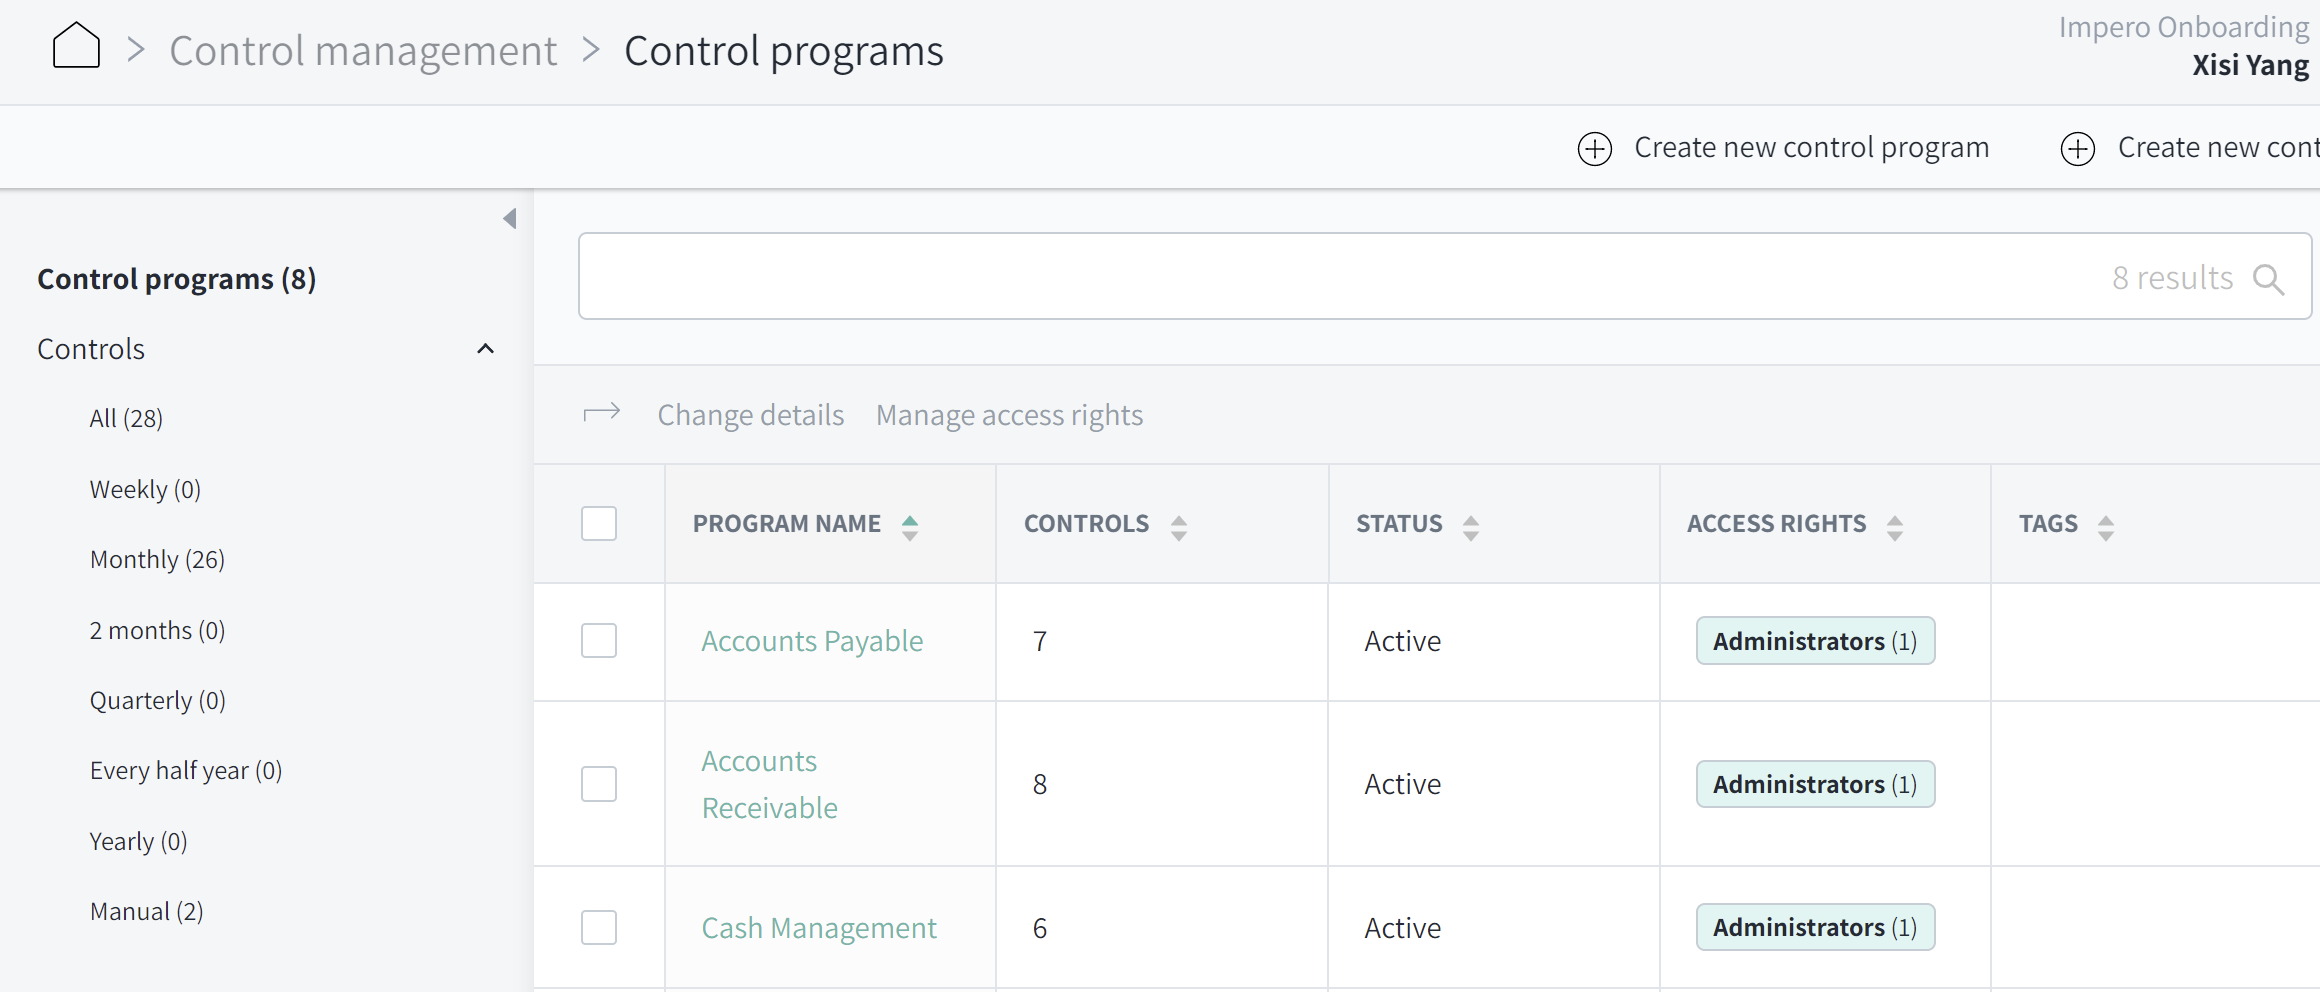Click Active status of Accounts Payable
2320x992 pixels.
coord(1403,641)
